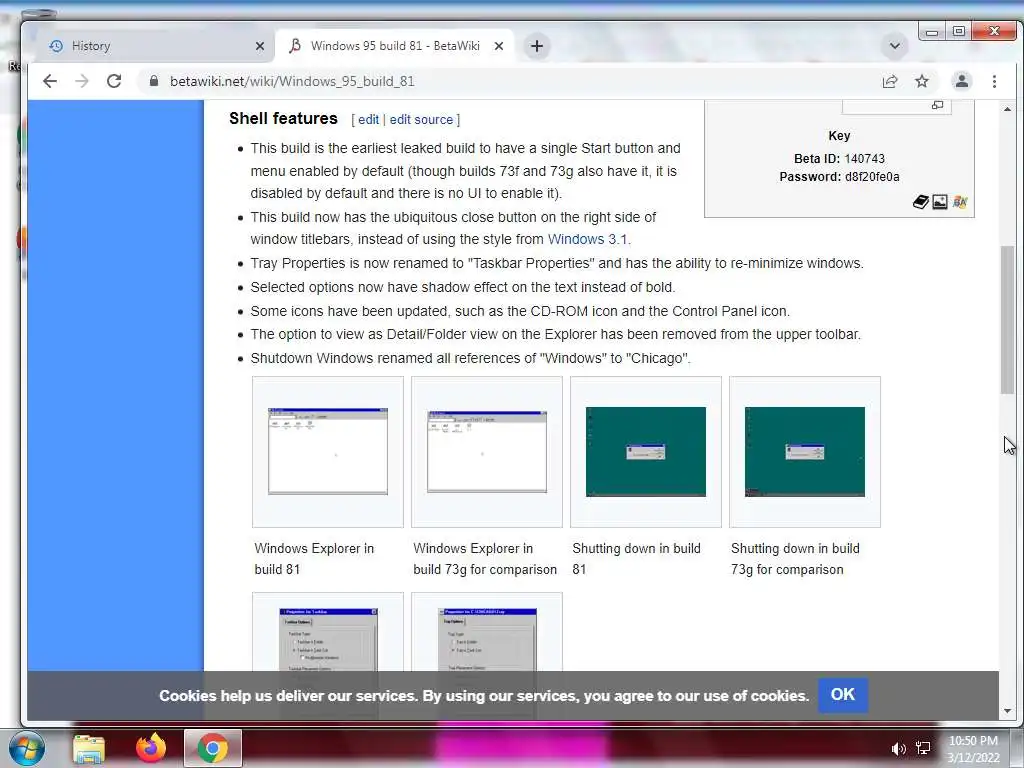Screen dimensions: 1024x768
Task: Accept cookies with the OK button
Action: (x=842, y=694)
